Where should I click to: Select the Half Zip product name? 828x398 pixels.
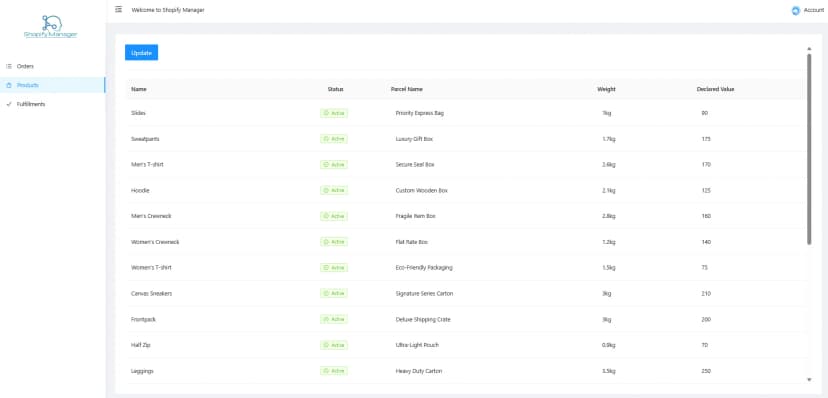[x=141, y=345]
